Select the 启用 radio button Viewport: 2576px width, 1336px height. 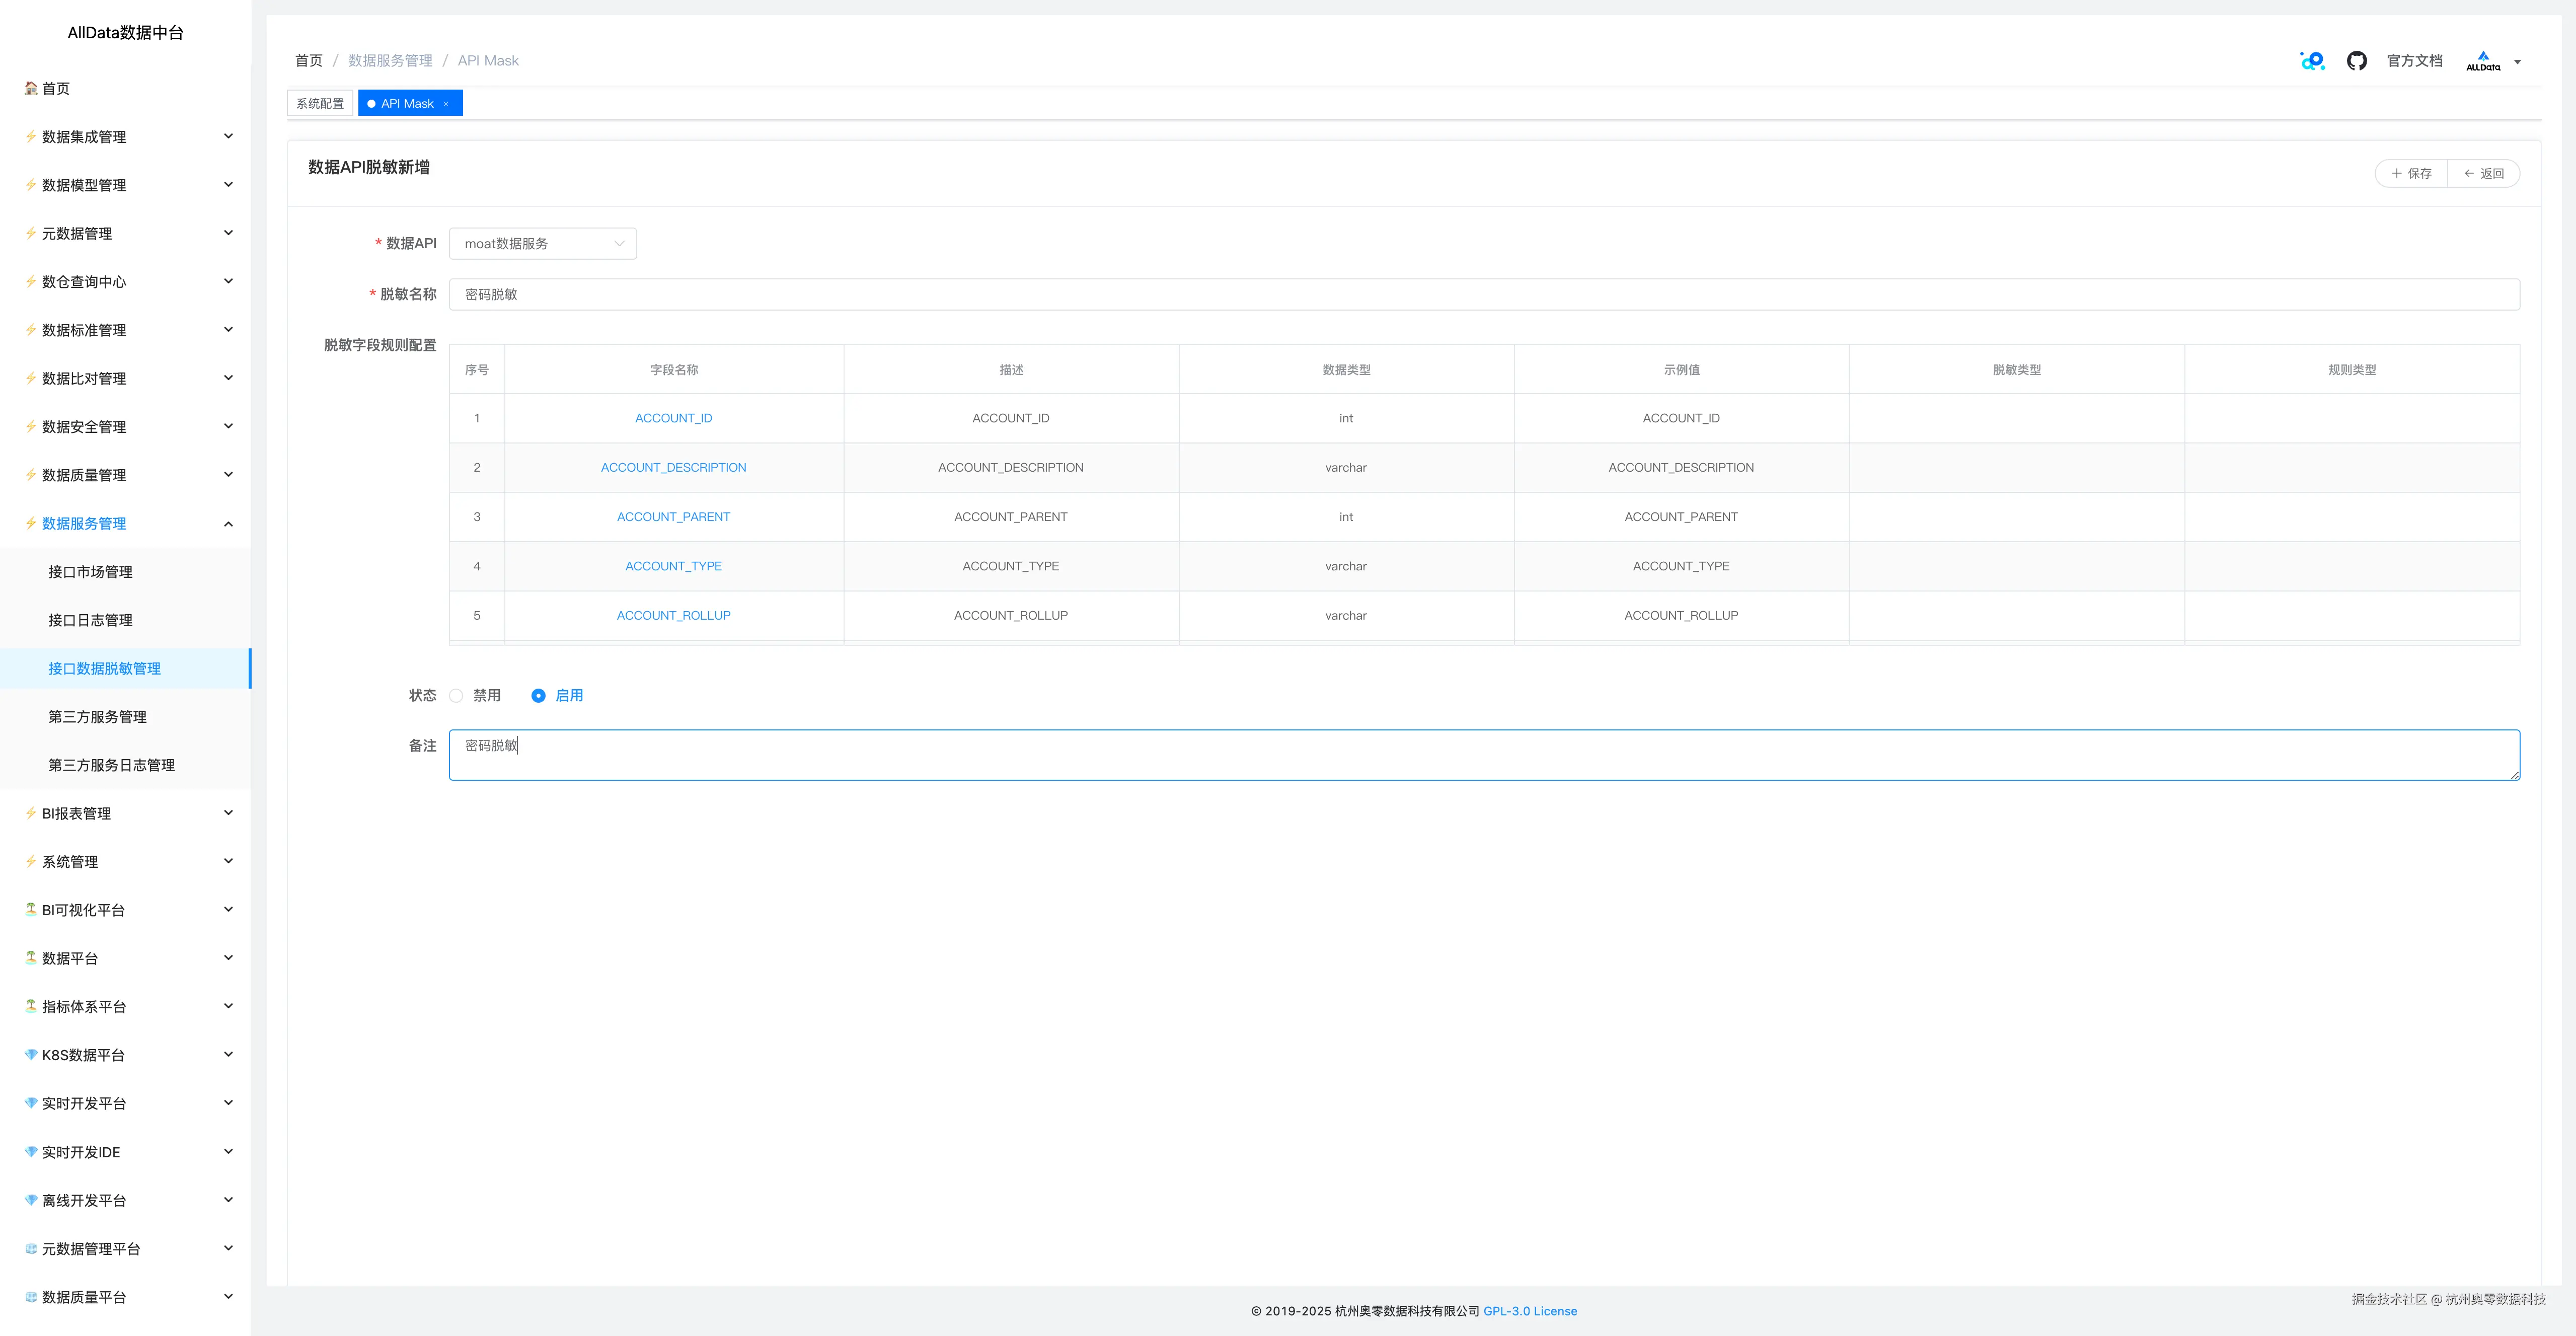538,695
